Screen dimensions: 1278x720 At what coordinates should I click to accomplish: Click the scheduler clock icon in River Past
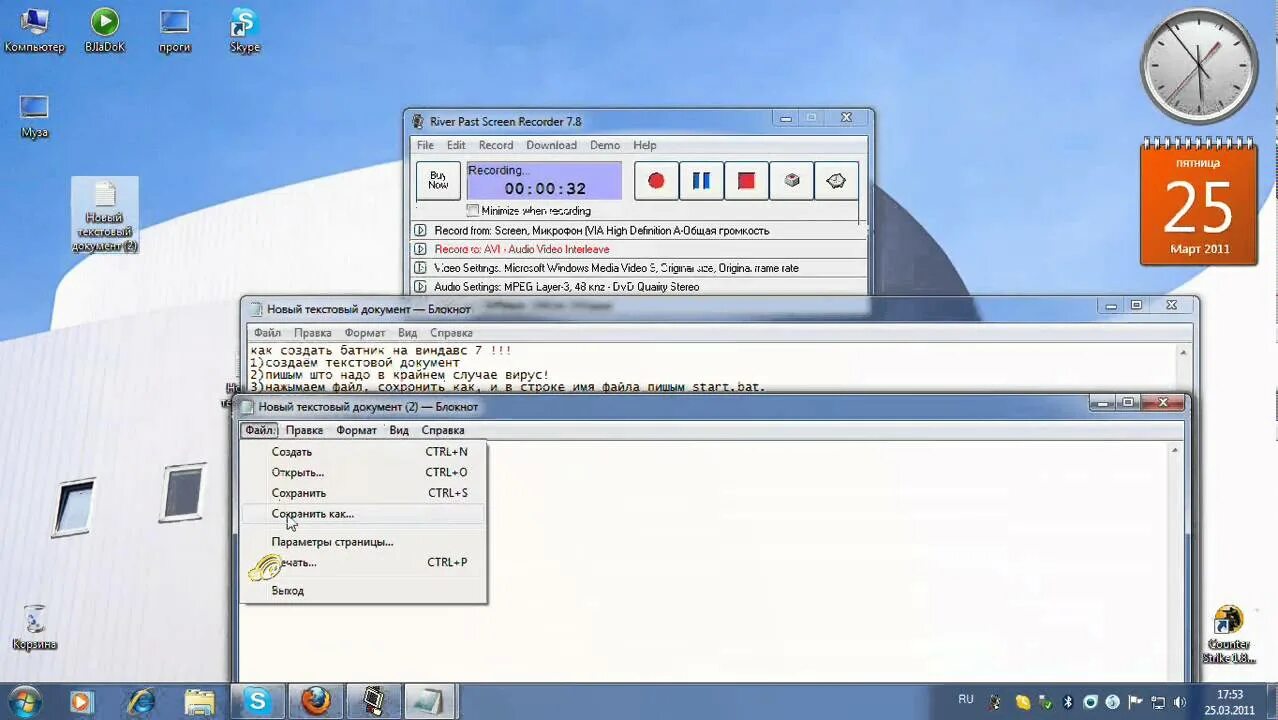coord(836,181)
